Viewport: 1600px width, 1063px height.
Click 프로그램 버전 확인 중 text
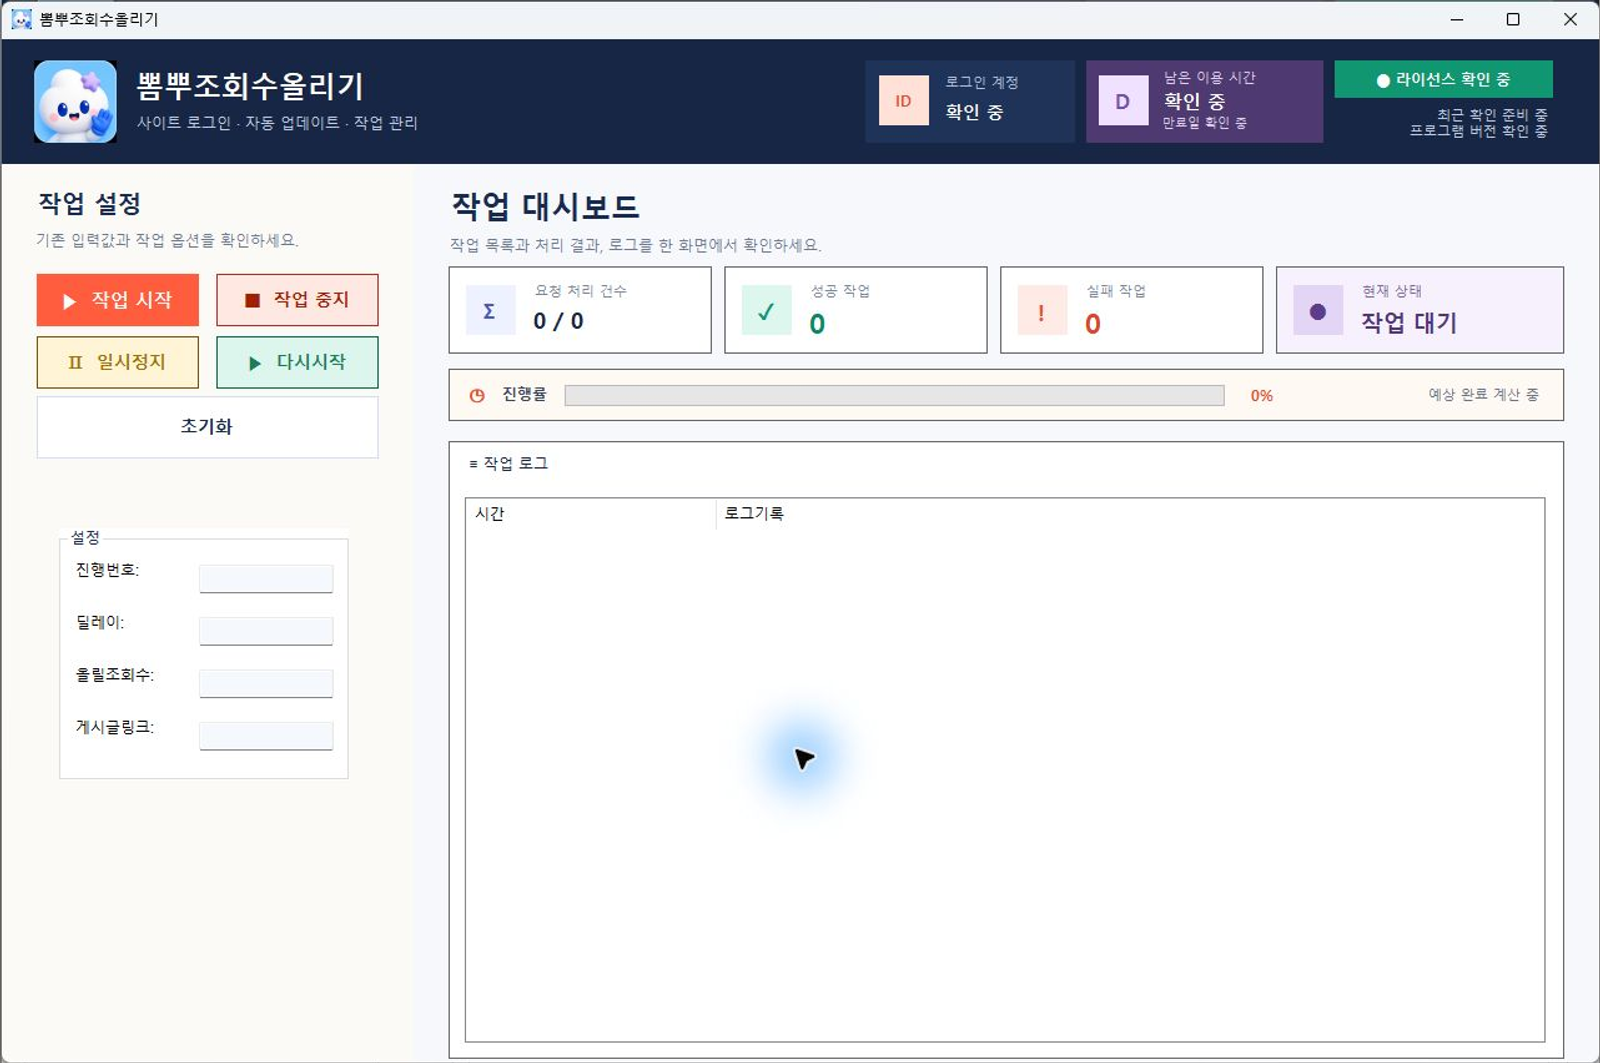(x=1479, y=131)
